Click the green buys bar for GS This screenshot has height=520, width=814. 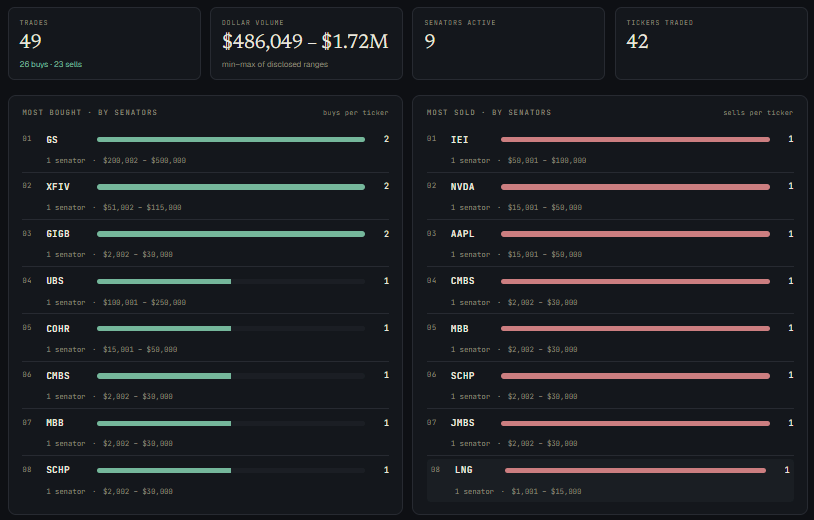[231, 140]
